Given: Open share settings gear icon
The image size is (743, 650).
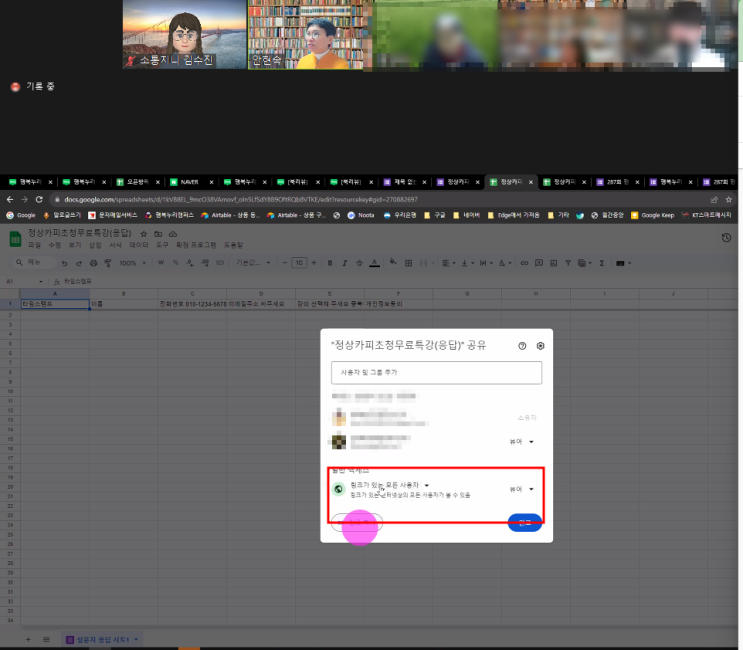Looking at the screenshot, I should click(x=540, y=346).
